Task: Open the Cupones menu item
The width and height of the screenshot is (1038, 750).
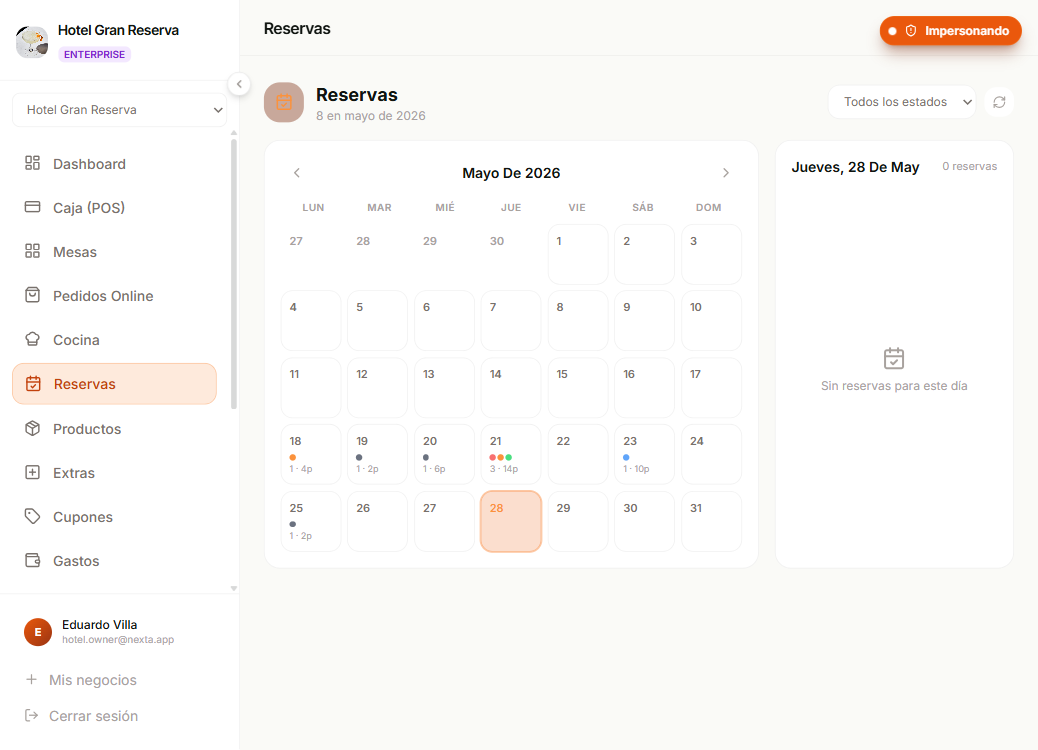Action: [115, 517]
